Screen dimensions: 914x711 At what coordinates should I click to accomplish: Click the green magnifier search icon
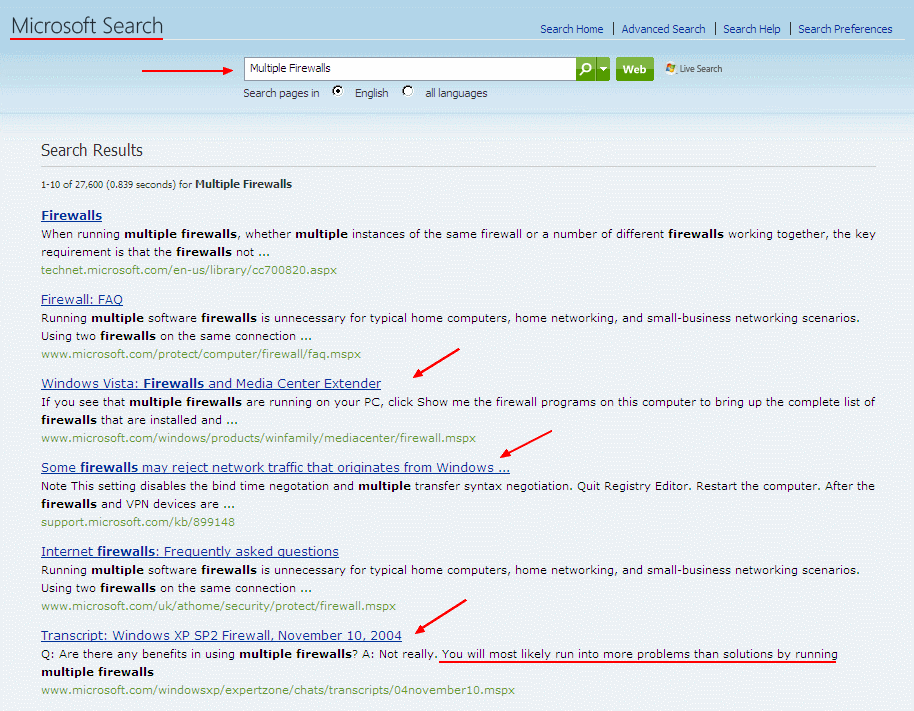(x=585, y=69)
